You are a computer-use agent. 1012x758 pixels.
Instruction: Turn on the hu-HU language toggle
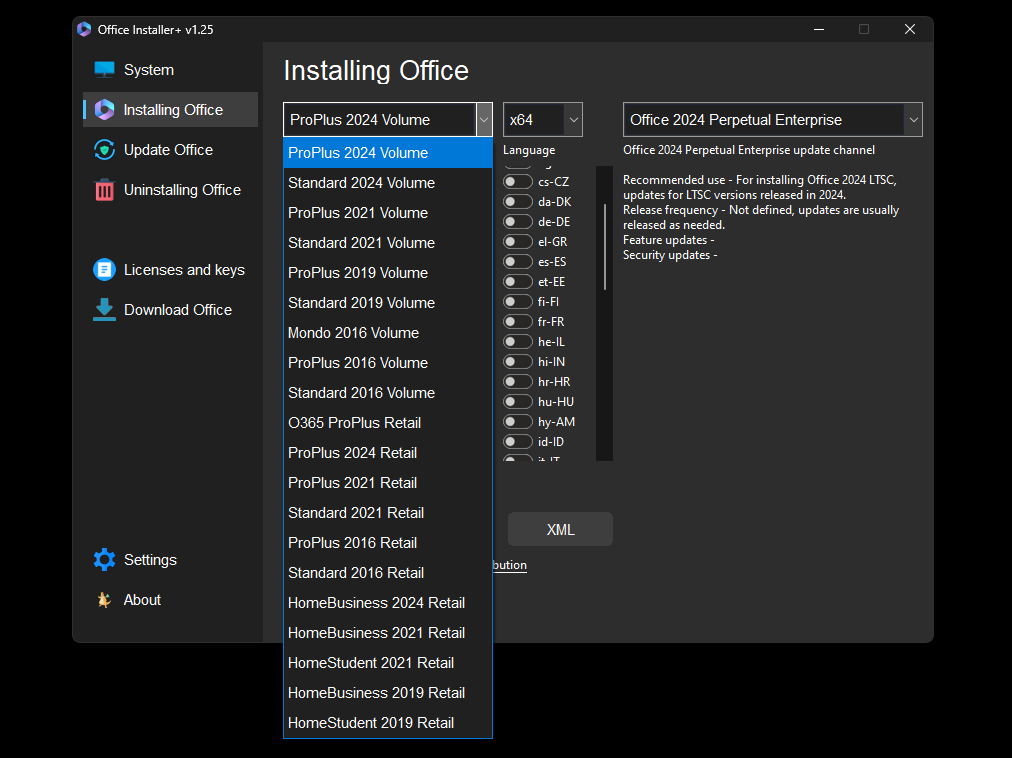coord(518,402)
